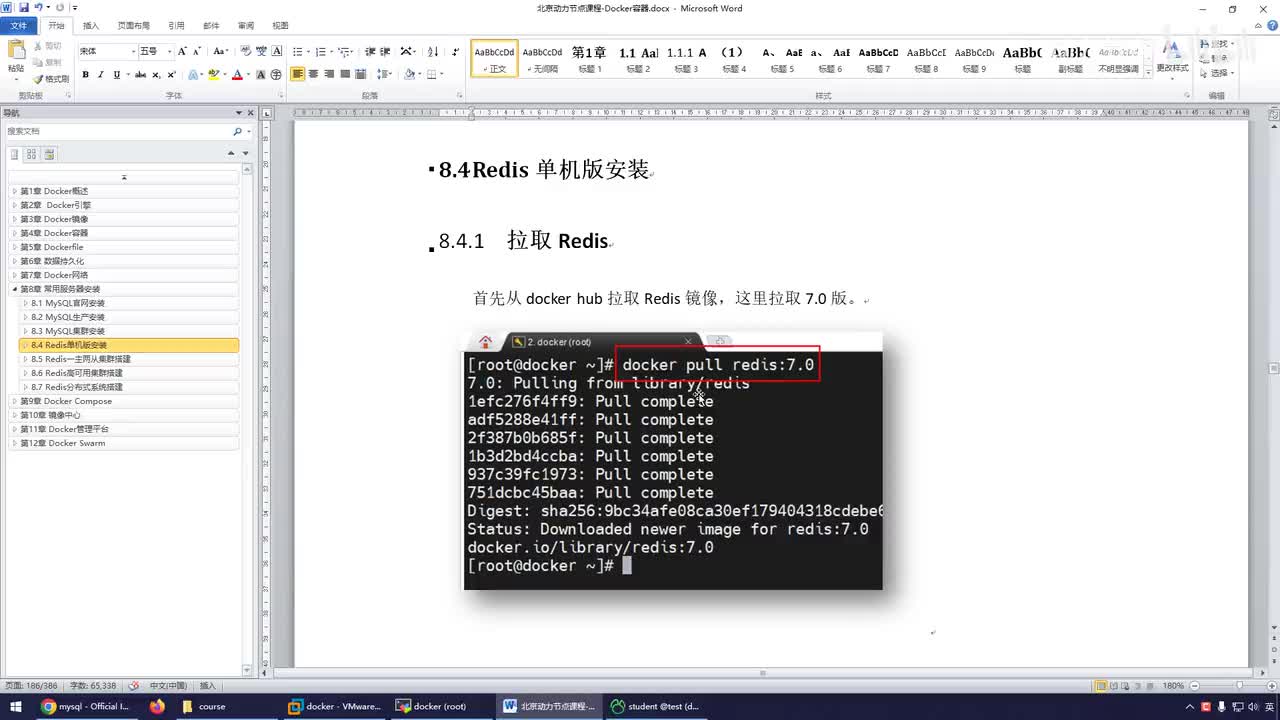Switch to the Page Layout (页面布局) tab
The height and width of the screenshot is (720, 1280).
133,26
